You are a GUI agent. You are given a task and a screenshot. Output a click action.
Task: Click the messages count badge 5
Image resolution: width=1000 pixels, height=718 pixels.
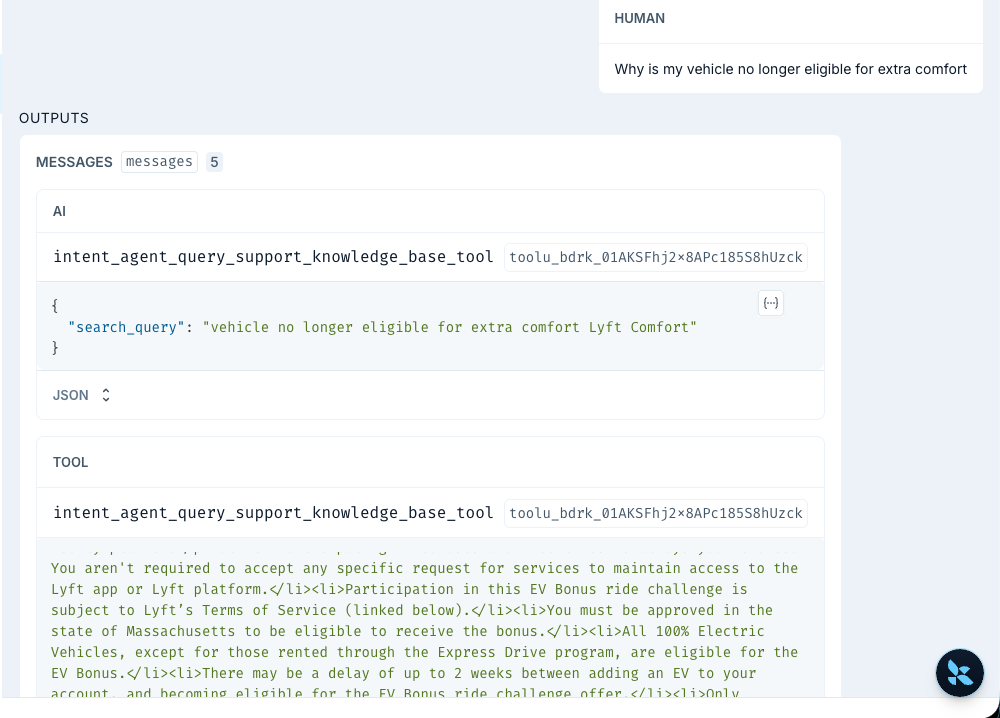(x=214, y=162)
